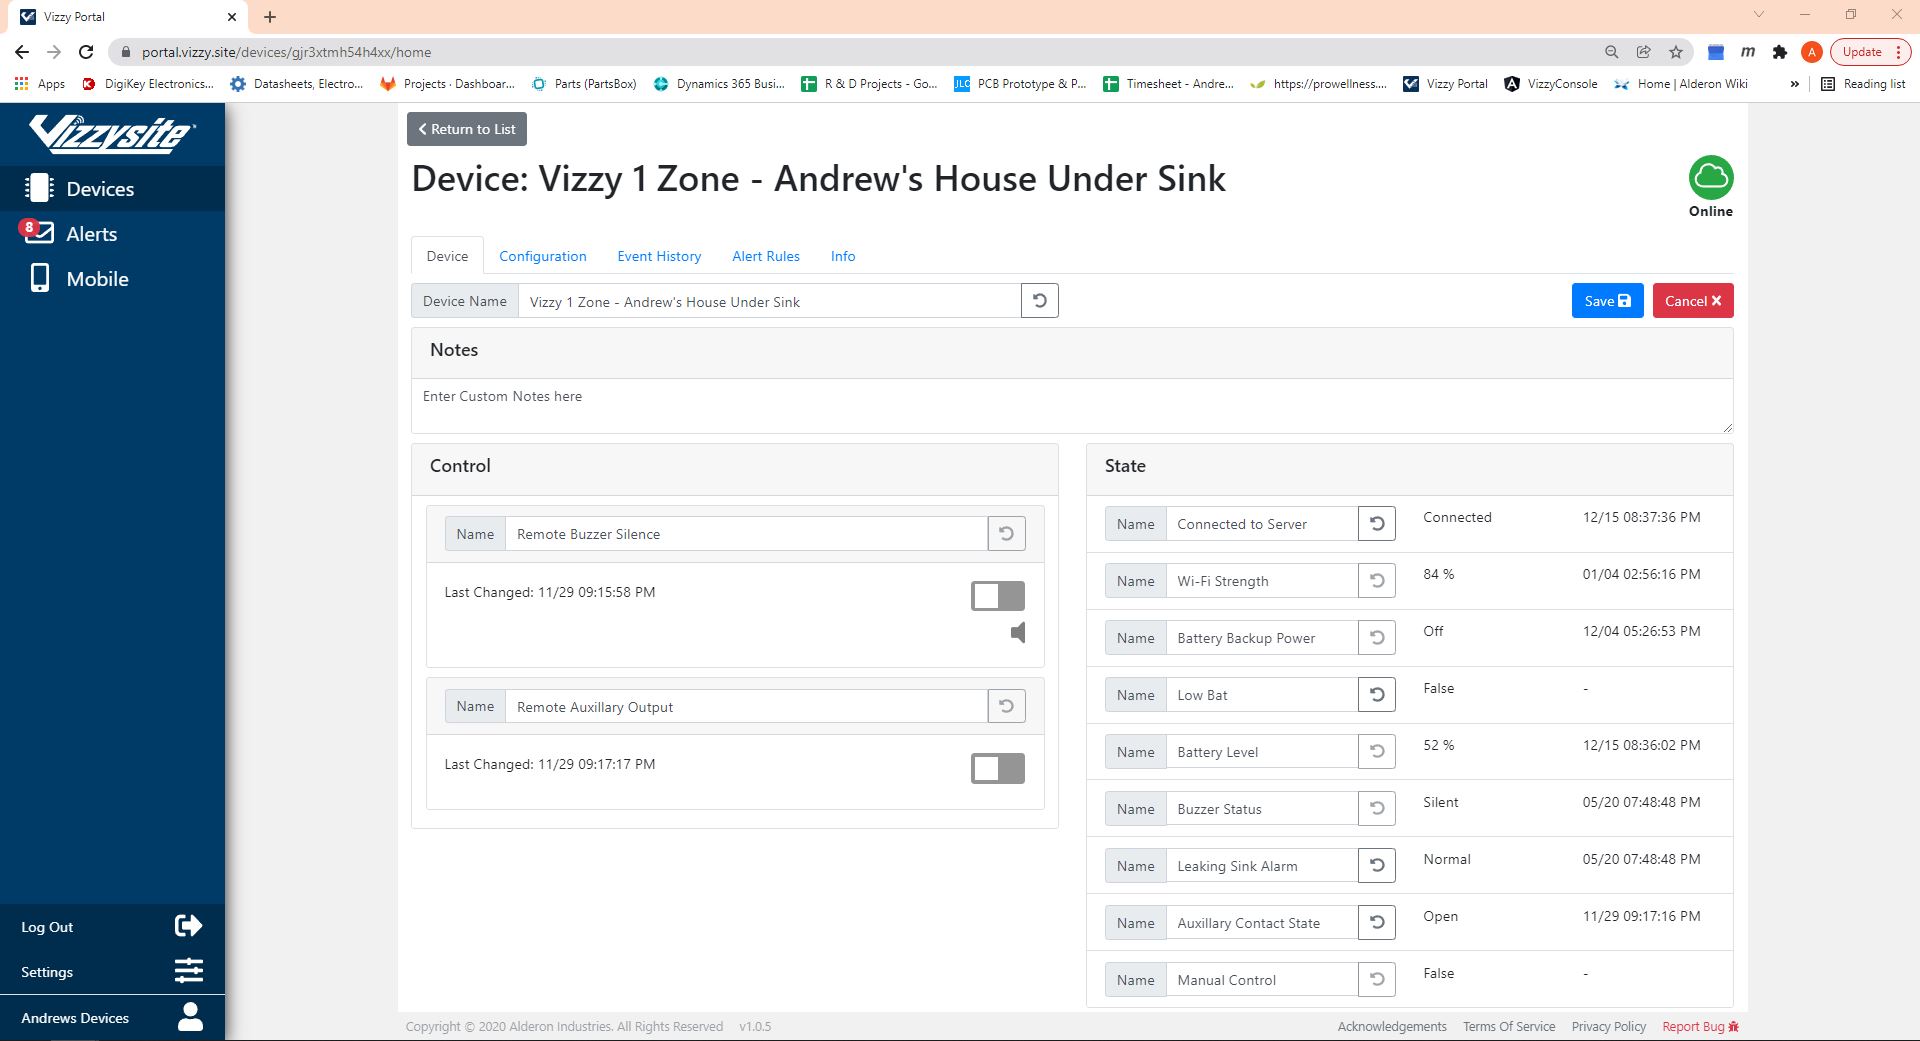Open the Event History tab
Screen dimensions: 1920x1041
click(x=659, y=256)
